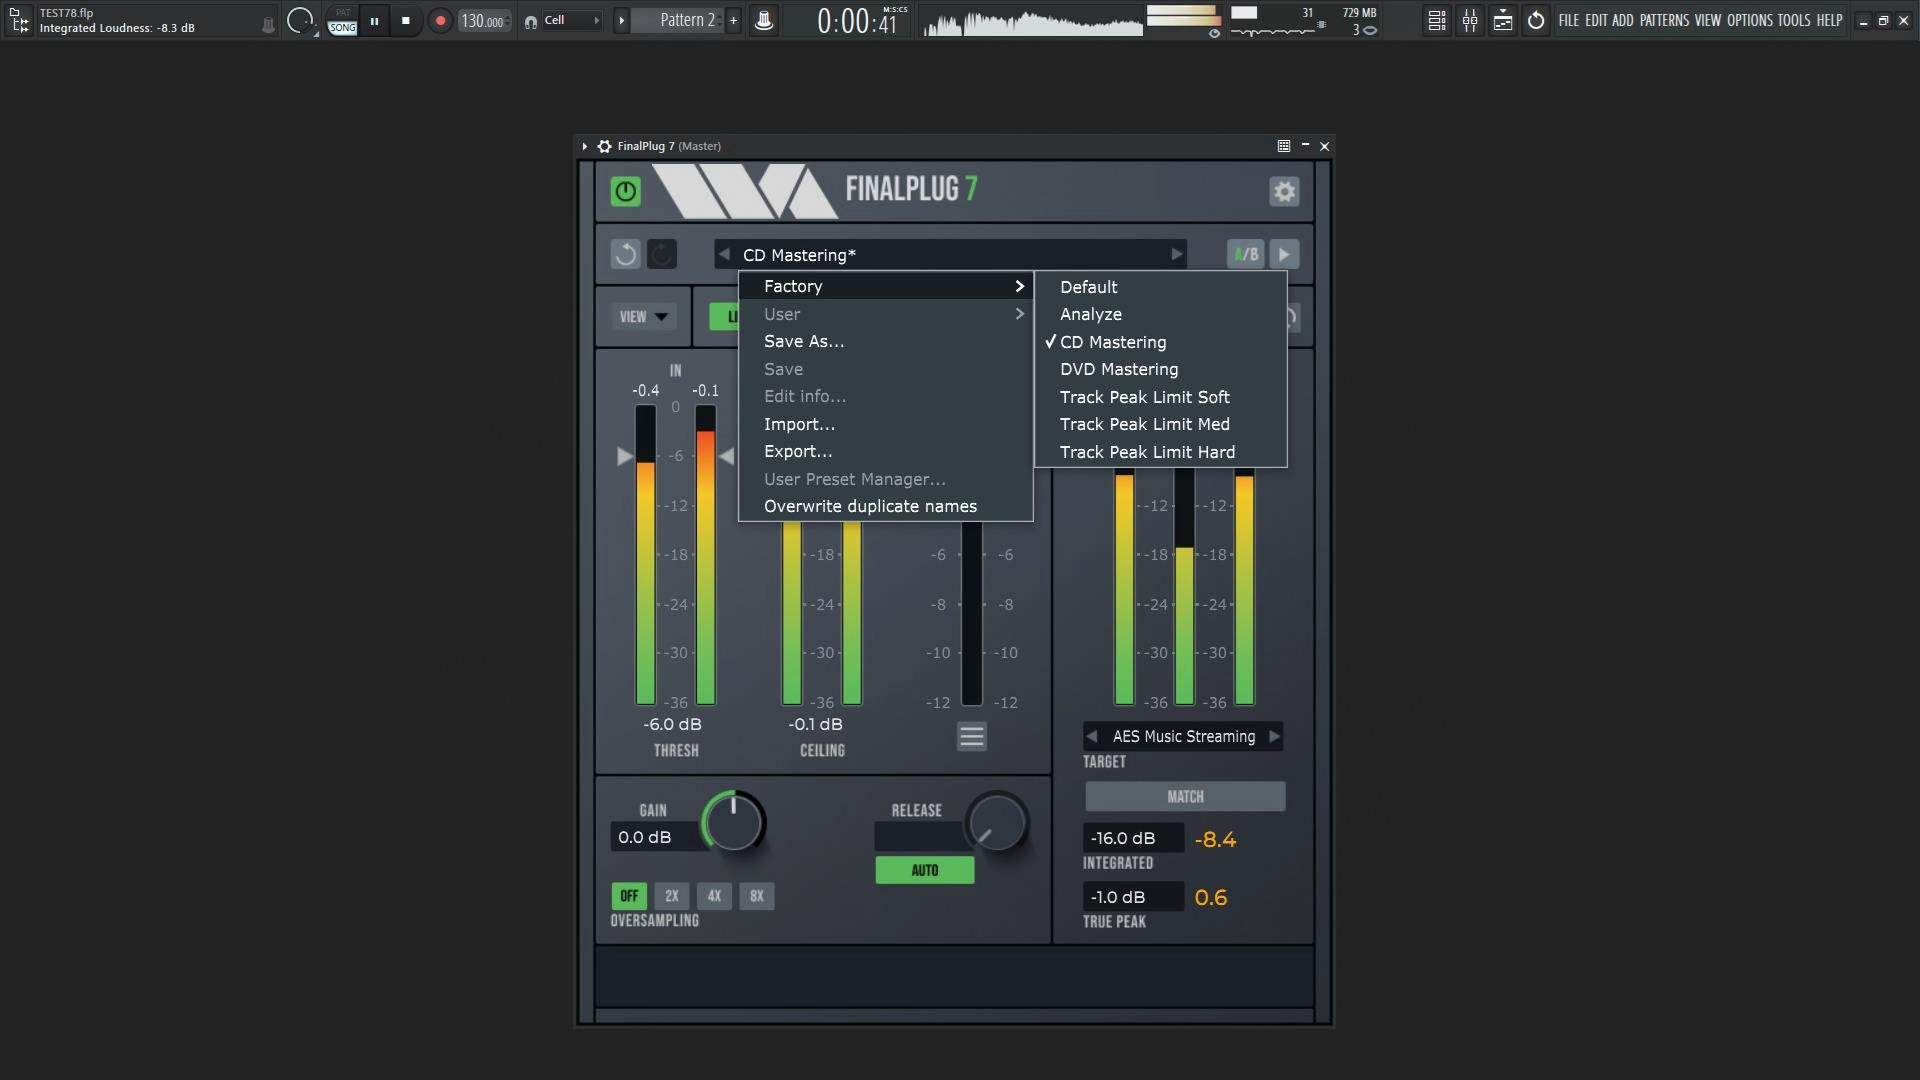Toggle the AUTO release button

pos(924,870)
